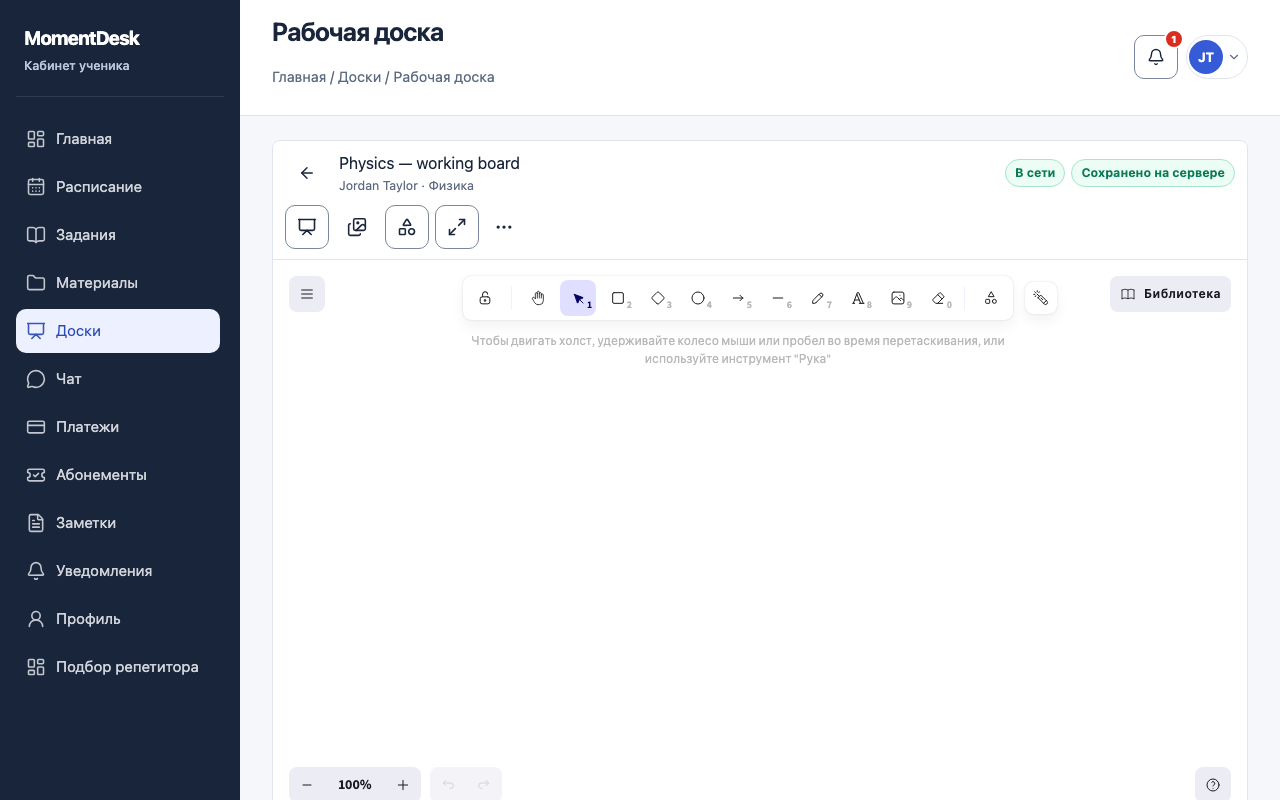The height and width of the screenshot is (800, 1280).
Task: Zoom out with the minus button
Action: point(307,785)
